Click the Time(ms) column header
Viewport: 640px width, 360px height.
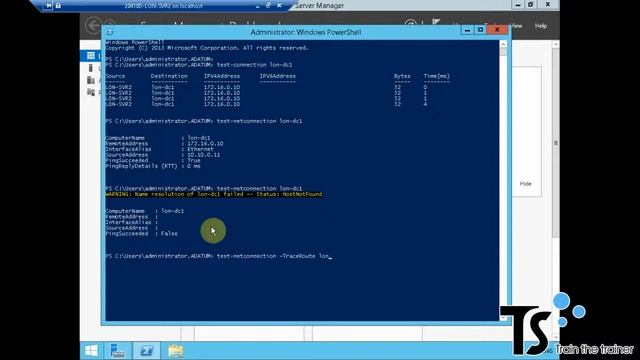(x=436, y=76)
